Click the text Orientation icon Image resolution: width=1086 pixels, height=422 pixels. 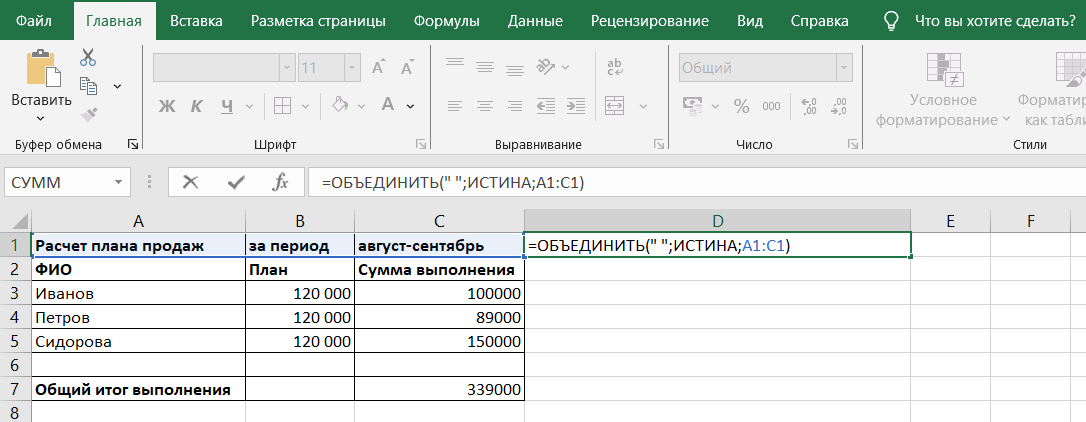[x=547, y=67]
